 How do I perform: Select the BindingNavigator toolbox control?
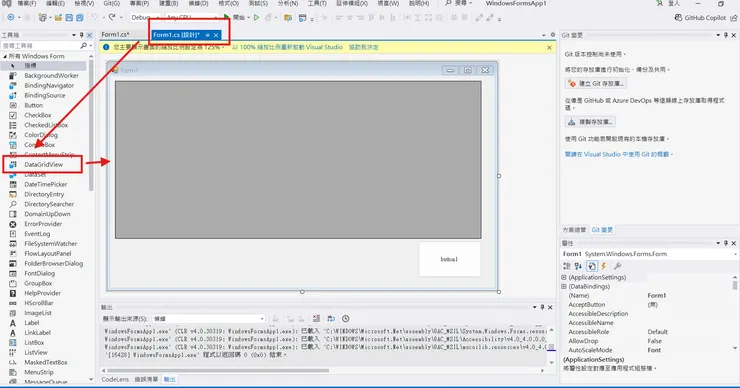49,85
